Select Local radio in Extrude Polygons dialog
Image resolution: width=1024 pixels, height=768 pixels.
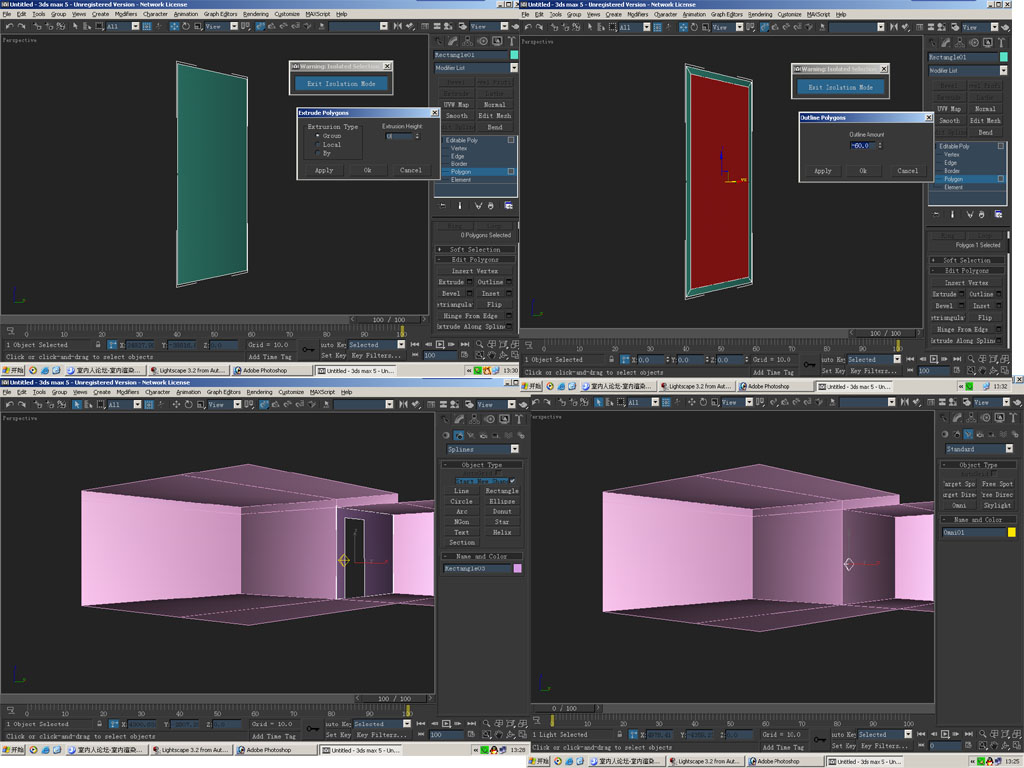click(317, 144)
